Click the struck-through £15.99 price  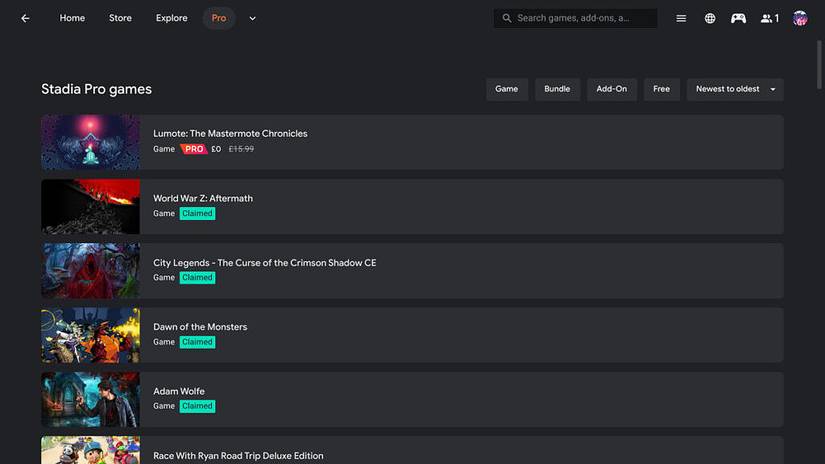click(x=241, y=149)
